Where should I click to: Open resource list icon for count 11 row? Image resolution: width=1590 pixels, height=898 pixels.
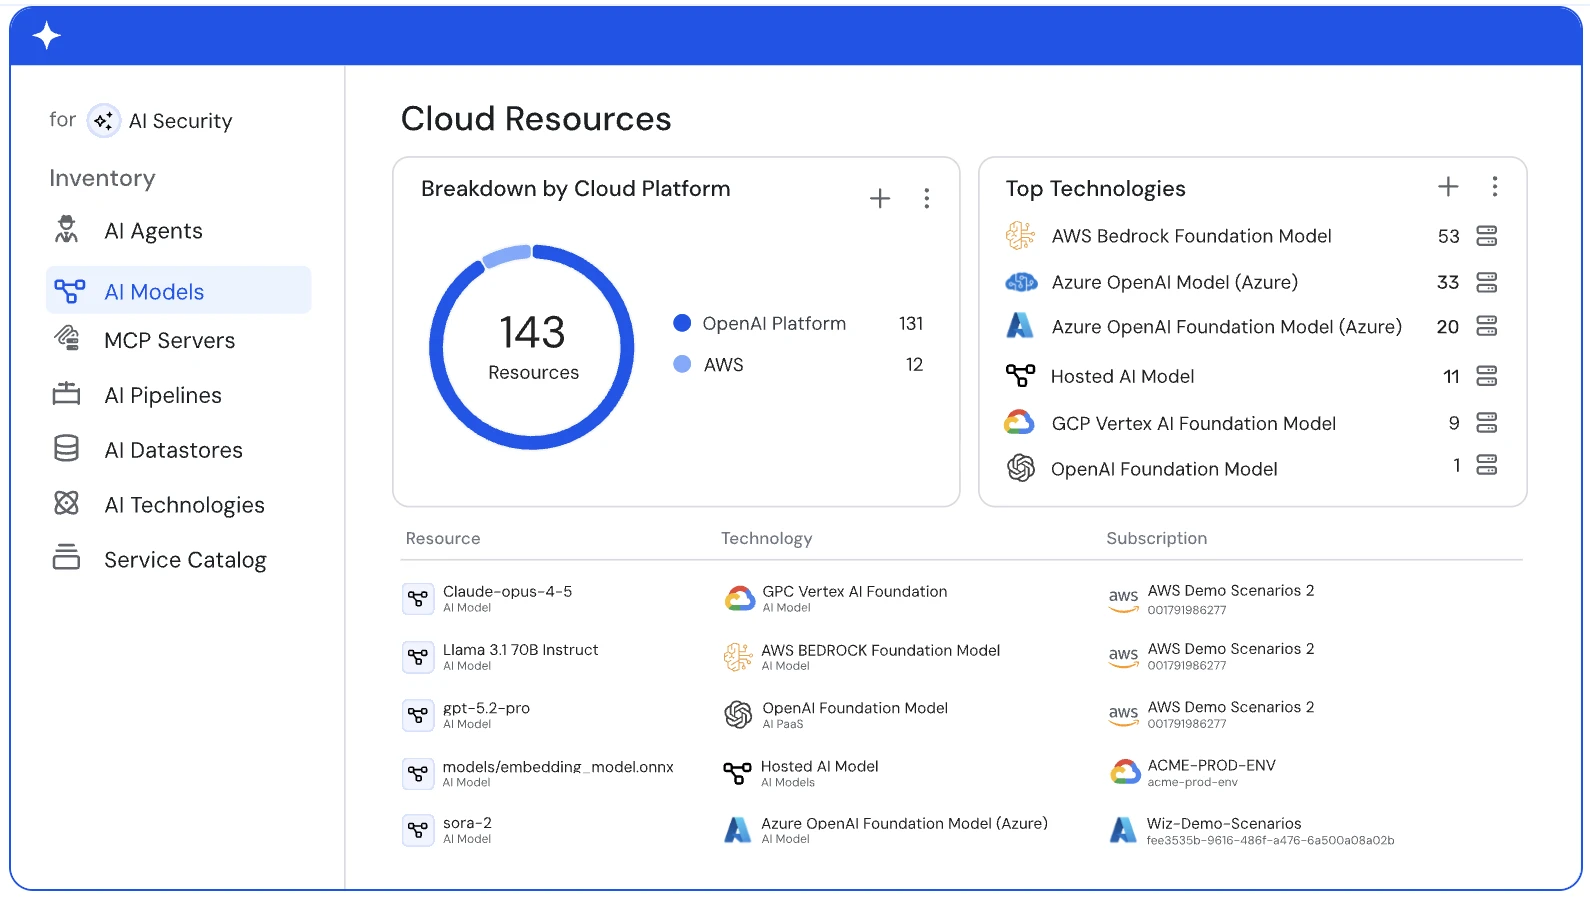tap(1487, 376)
